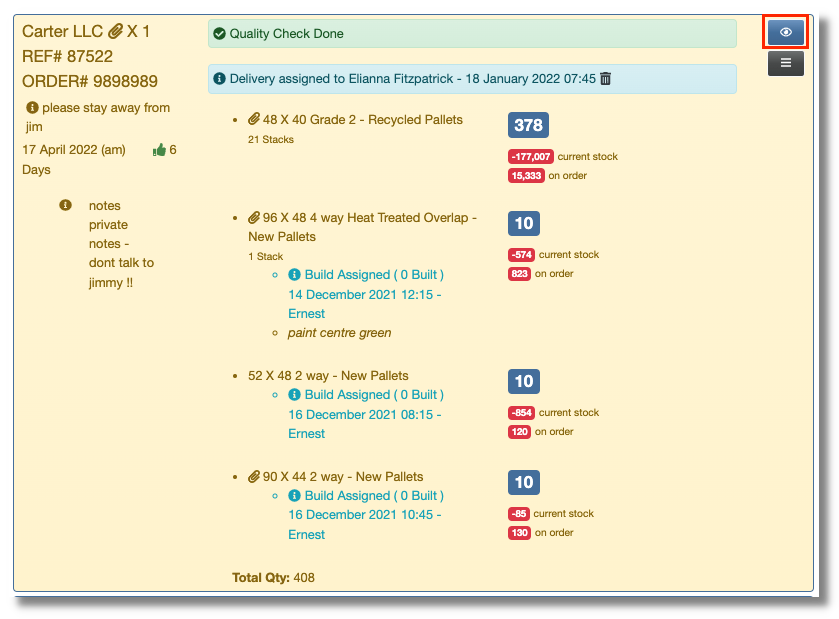Click 'Quality Check Done' banner text
839x619 pixels.
click(x=286, y=34)
